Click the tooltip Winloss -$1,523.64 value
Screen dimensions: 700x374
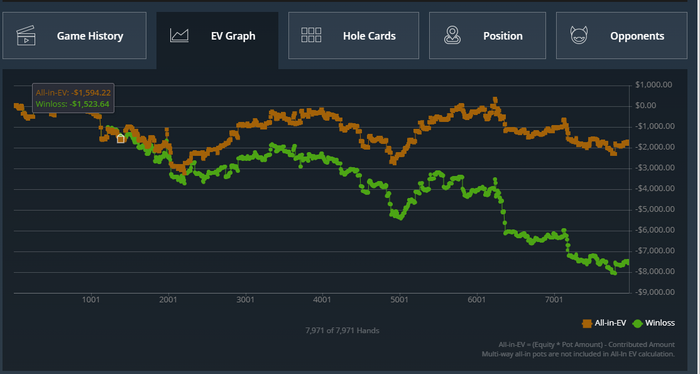89,104
